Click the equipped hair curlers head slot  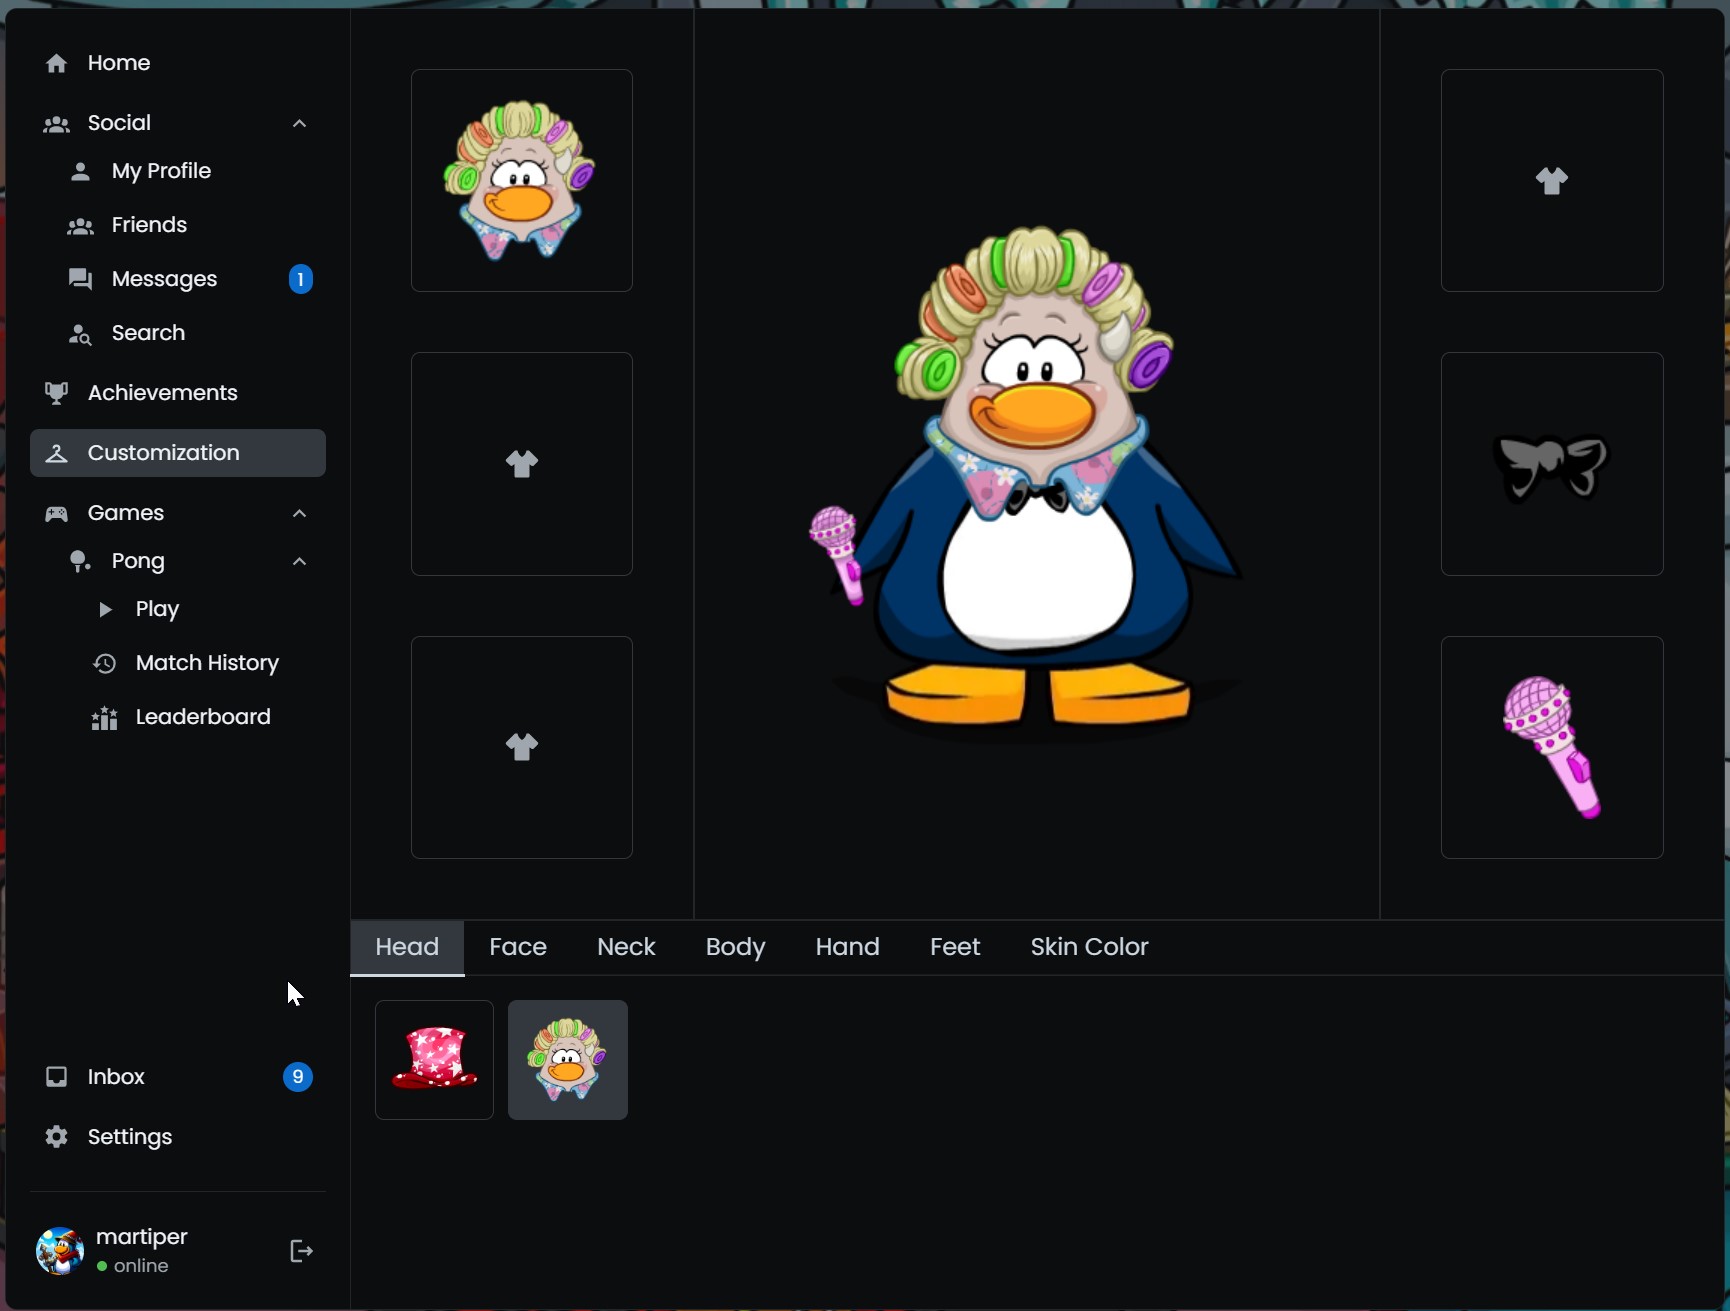(x=521, y=181)
